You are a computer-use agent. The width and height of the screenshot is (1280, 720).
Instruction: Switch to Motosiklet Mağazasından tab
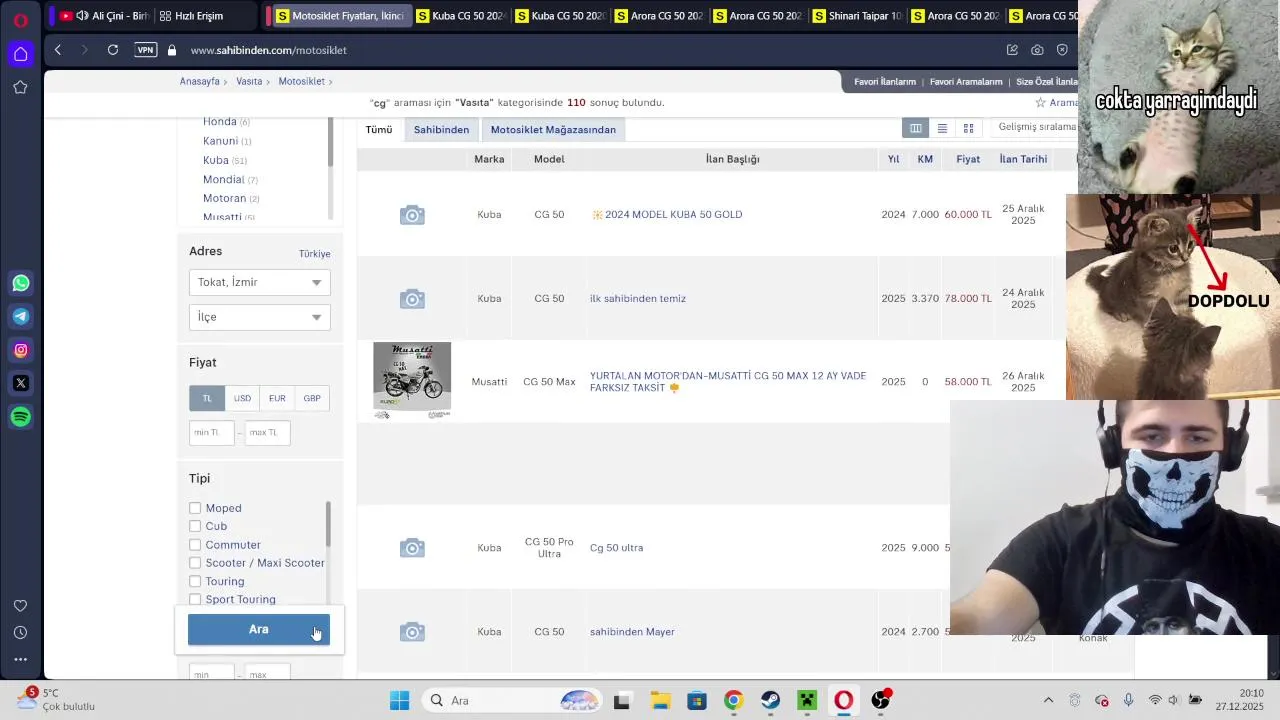(x=553, y=130)
